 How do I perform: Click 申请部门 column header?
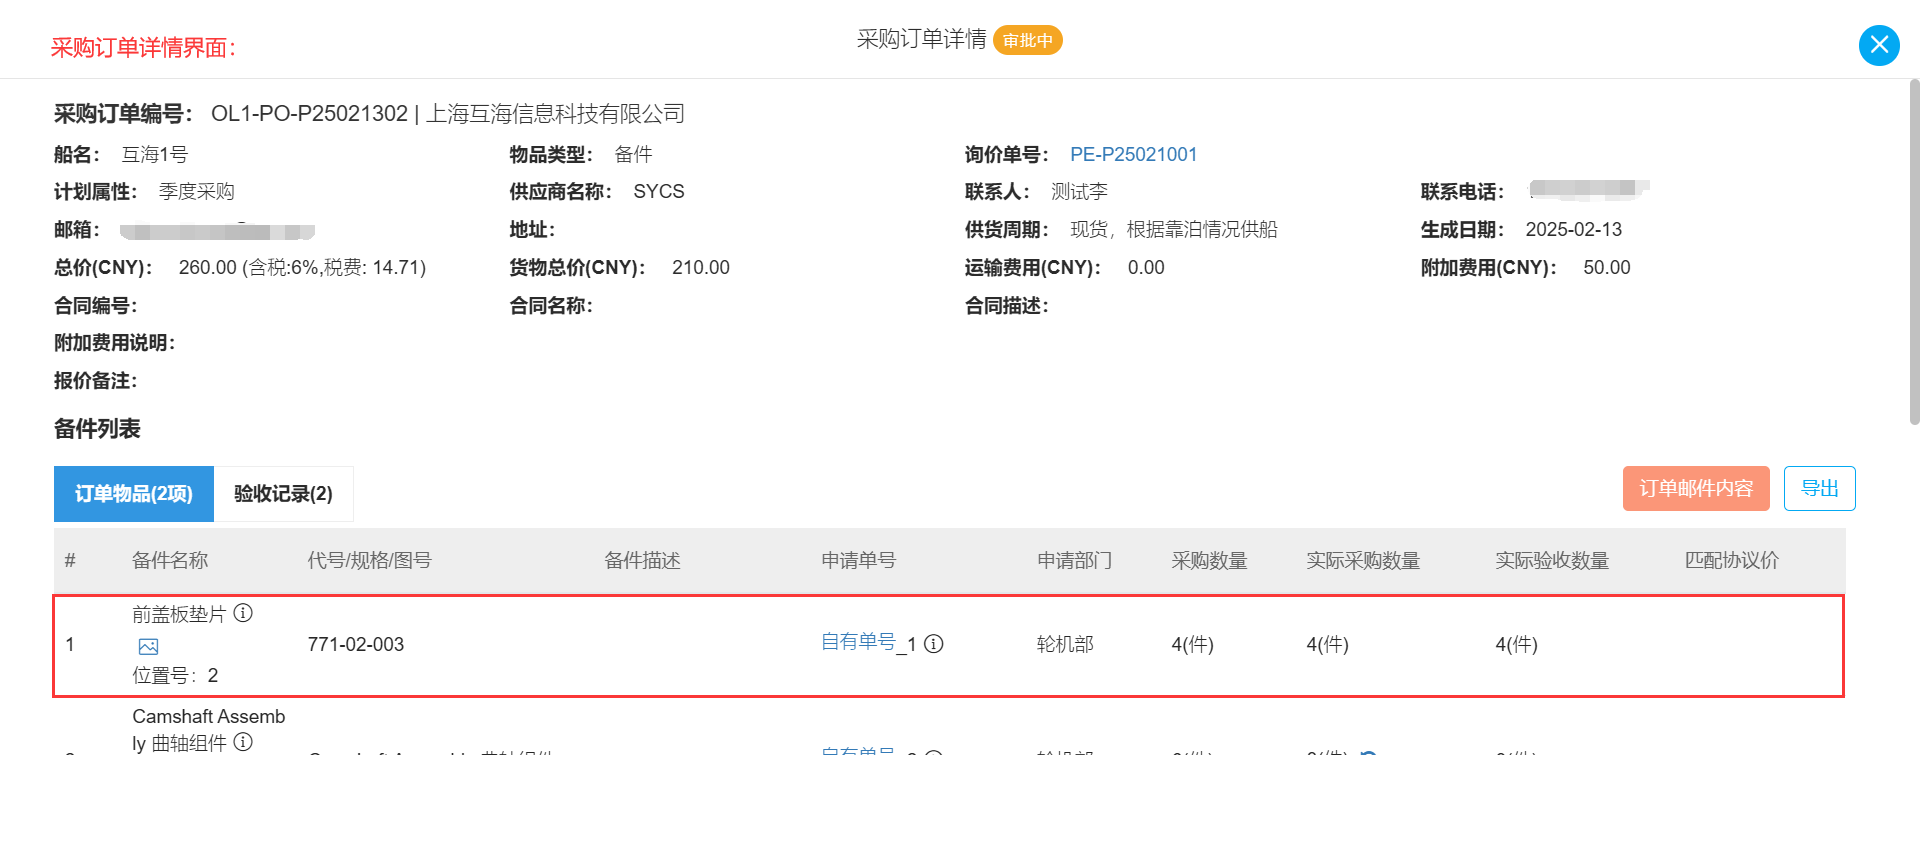[1074, 561]
